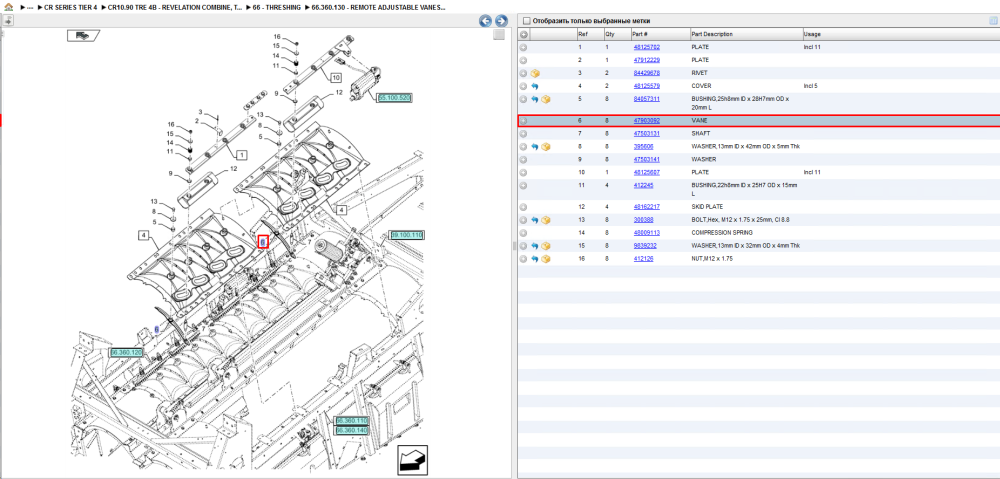Click blue arrow icon for COVER row
The width and height of the screenshot is (1000, 479).
[535, 85]
